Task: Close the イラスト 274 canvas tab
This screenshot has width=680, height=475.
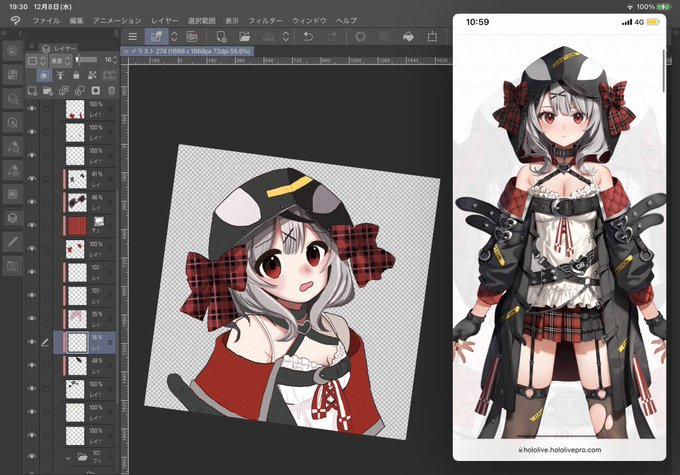Action: tap(126, 51)
